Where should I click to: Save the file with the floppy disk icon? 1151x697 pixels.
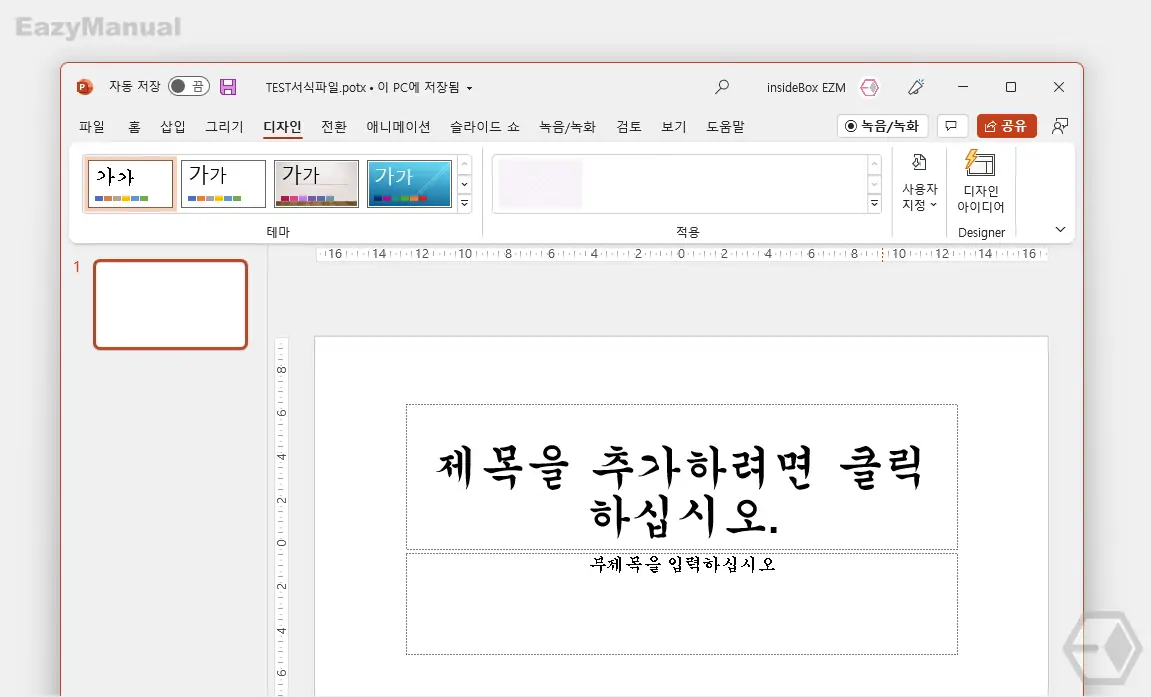click(x=228, y=87)
